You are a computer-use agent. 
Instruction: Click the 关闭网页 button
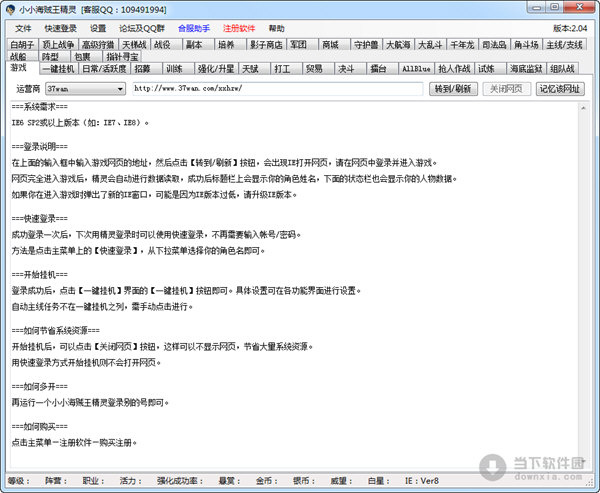(x=506, y=89)
